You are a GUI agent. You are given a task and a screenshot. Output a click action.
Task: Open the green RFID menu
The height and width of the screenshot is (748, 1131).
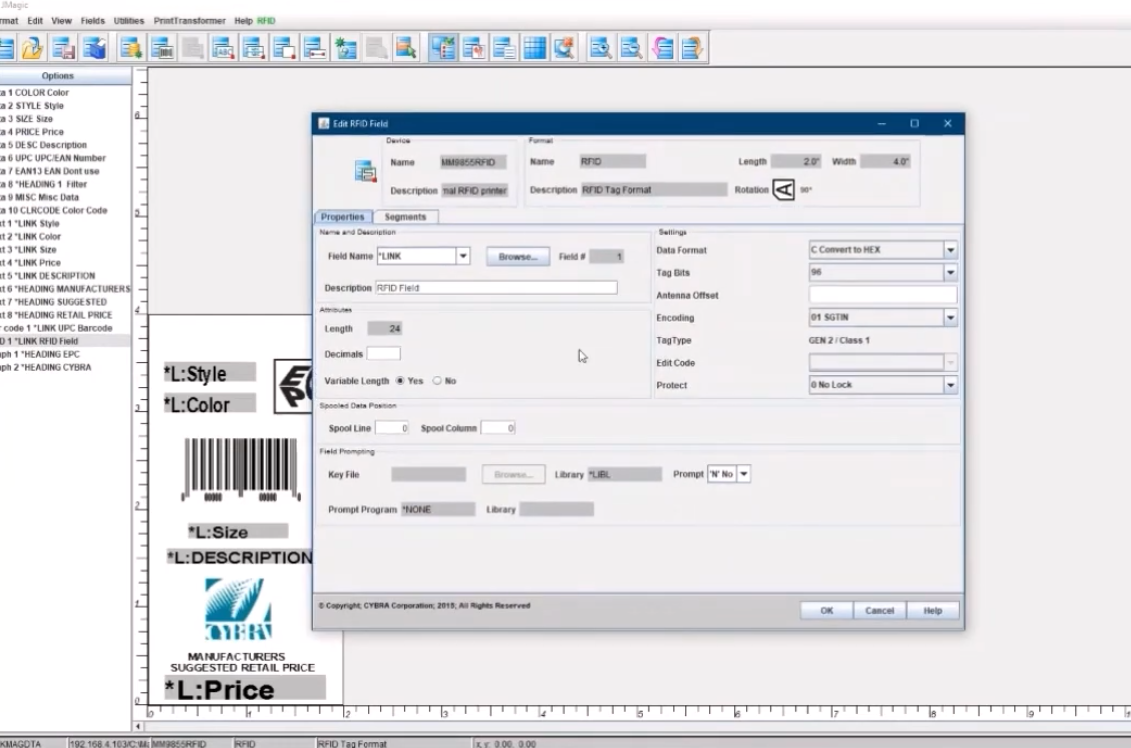click(266, 21)
